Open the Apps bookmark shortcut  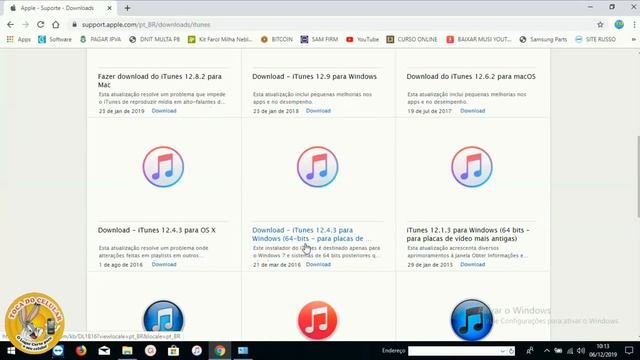pos(19,40)
